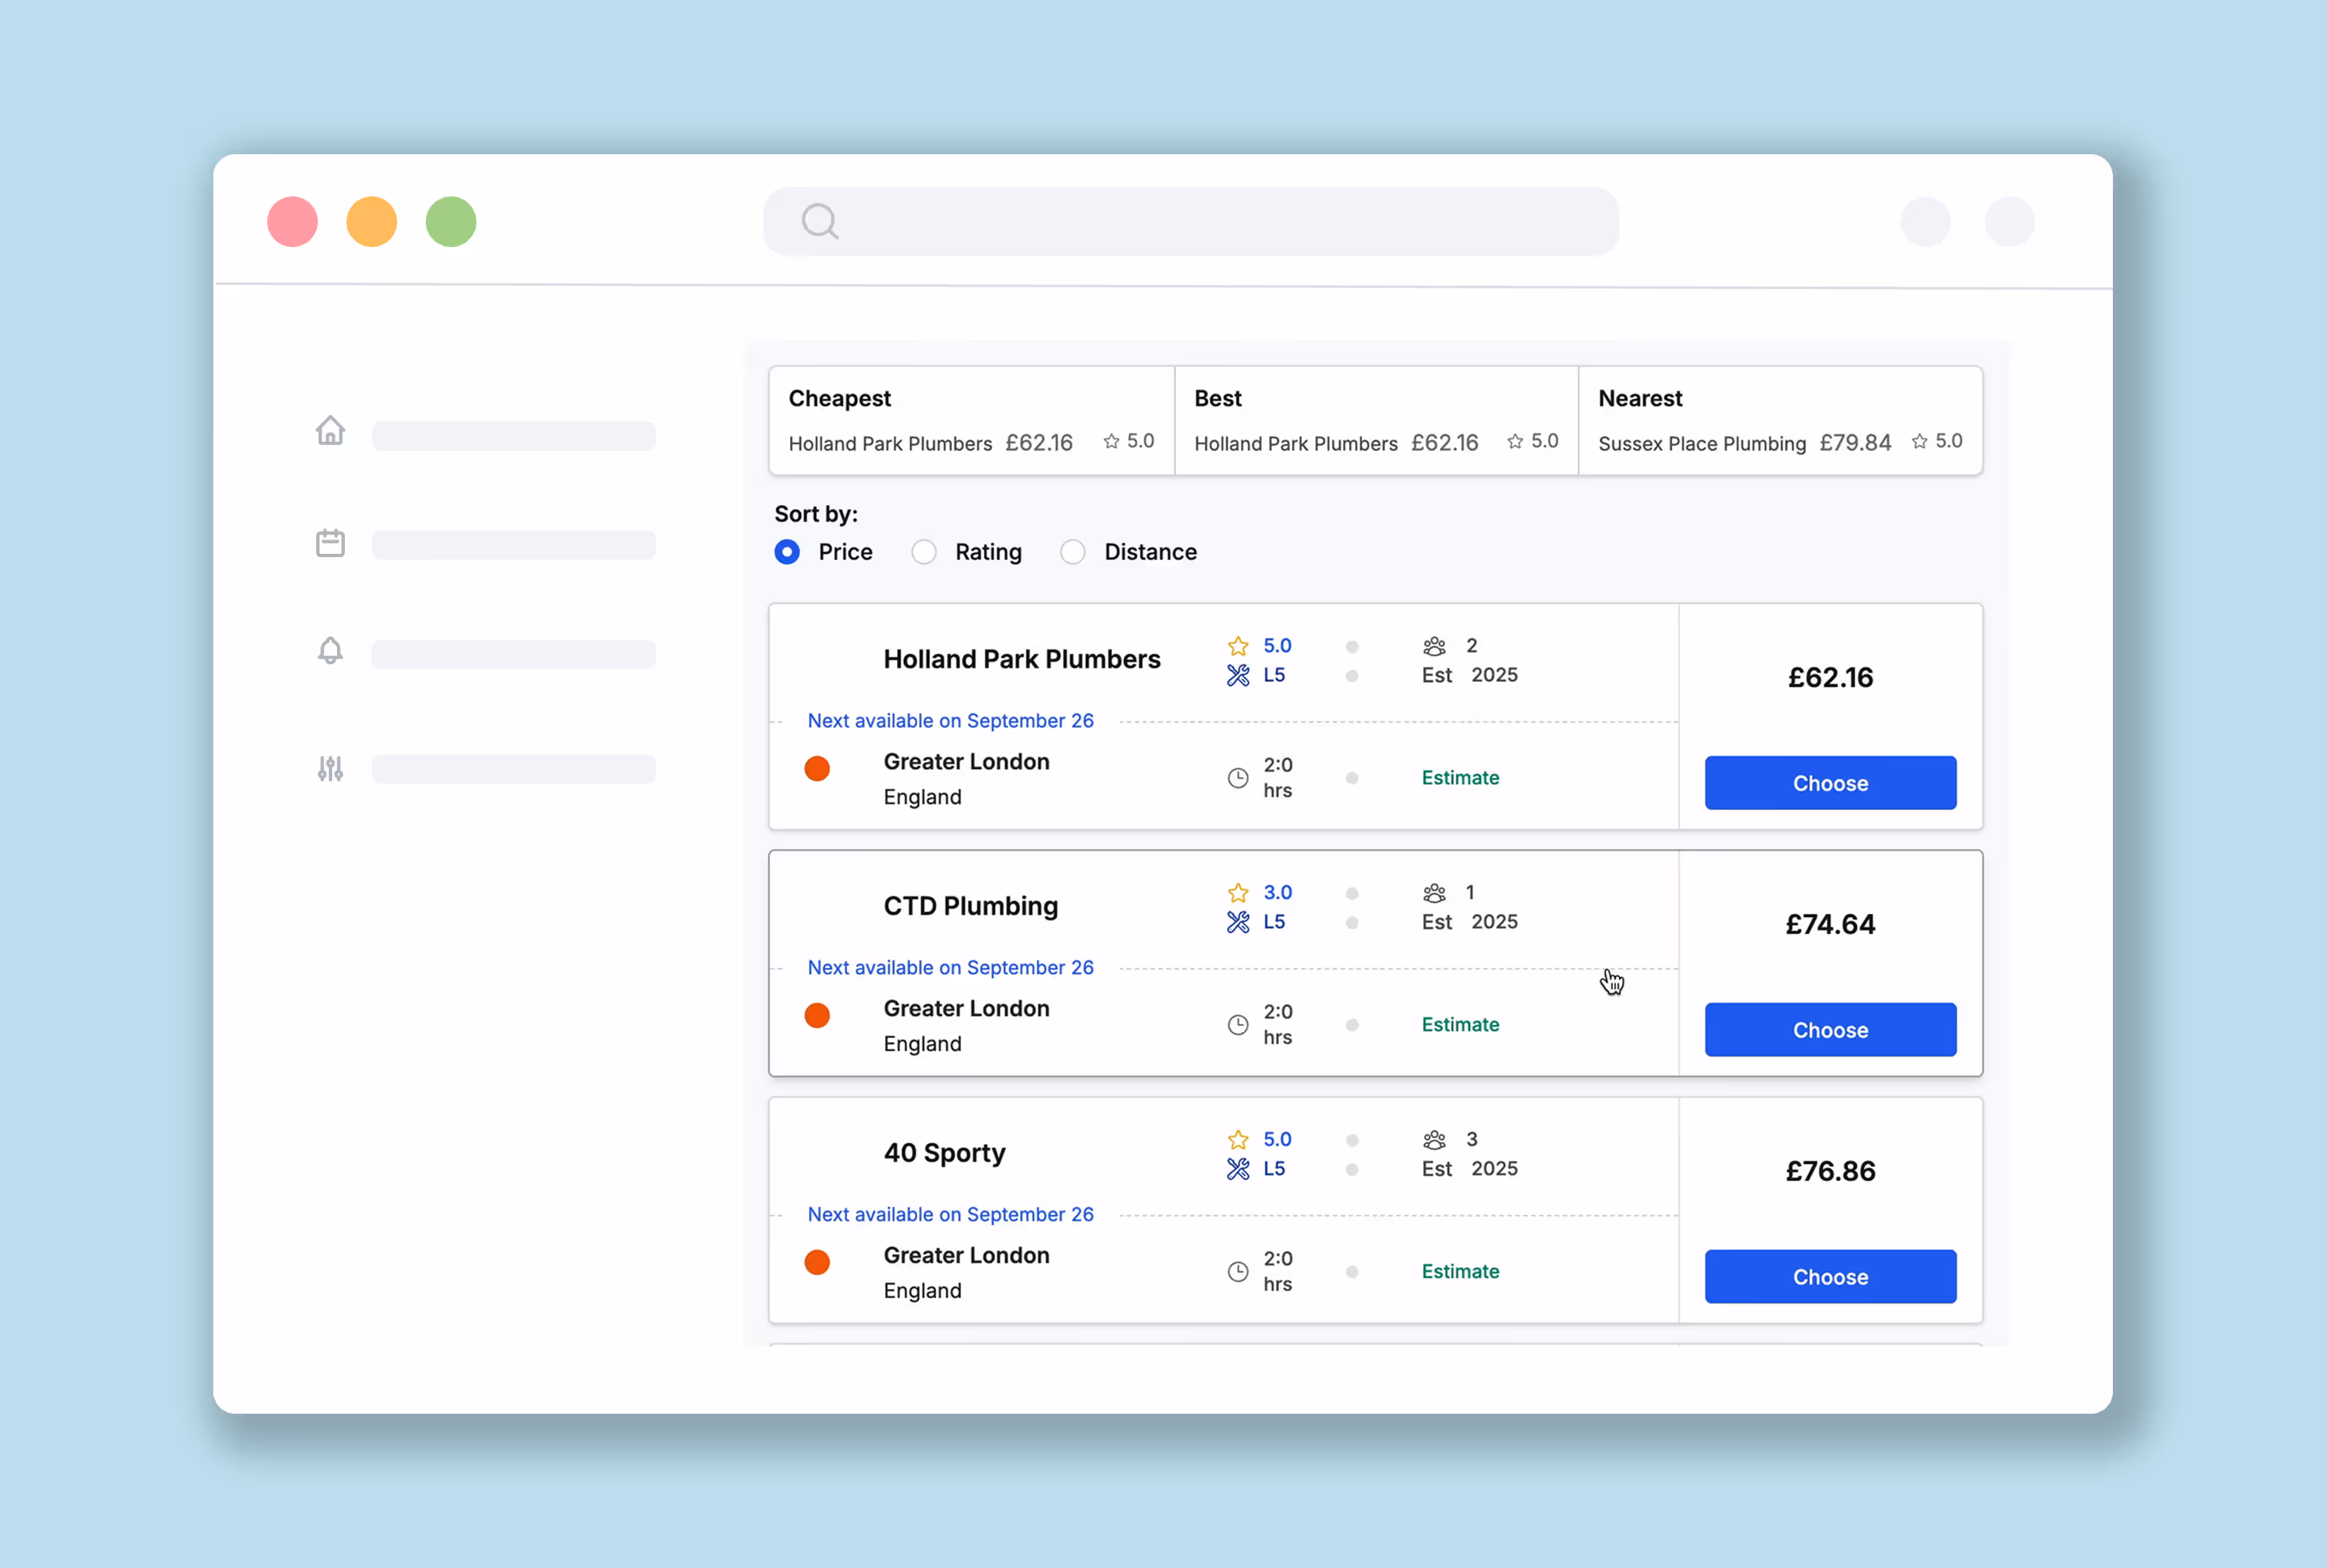Open the Estimate link for 40 Sporty

tap(1460, 1271)
